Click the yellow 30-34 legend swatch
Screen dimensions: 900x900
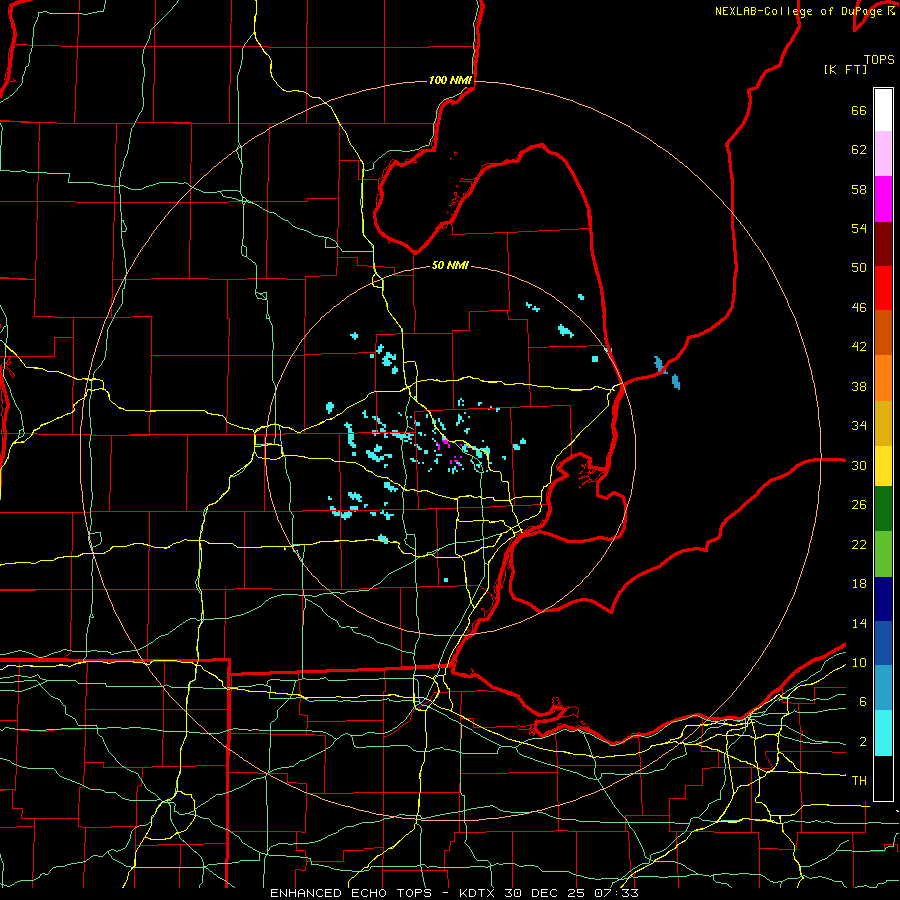[x=883, y=466]
